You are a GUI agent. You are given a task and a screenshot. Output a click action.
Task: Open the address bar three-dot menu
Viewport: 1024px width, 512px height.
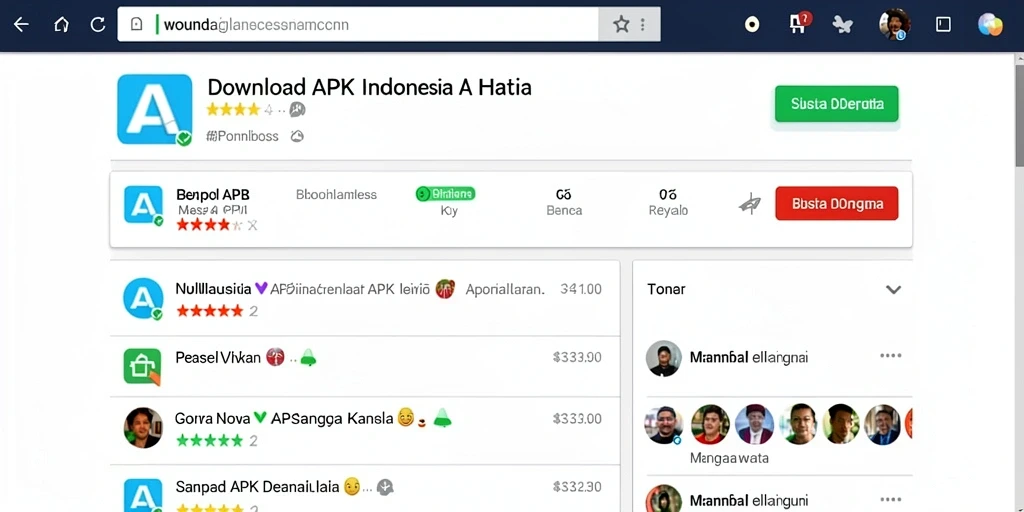643,25
